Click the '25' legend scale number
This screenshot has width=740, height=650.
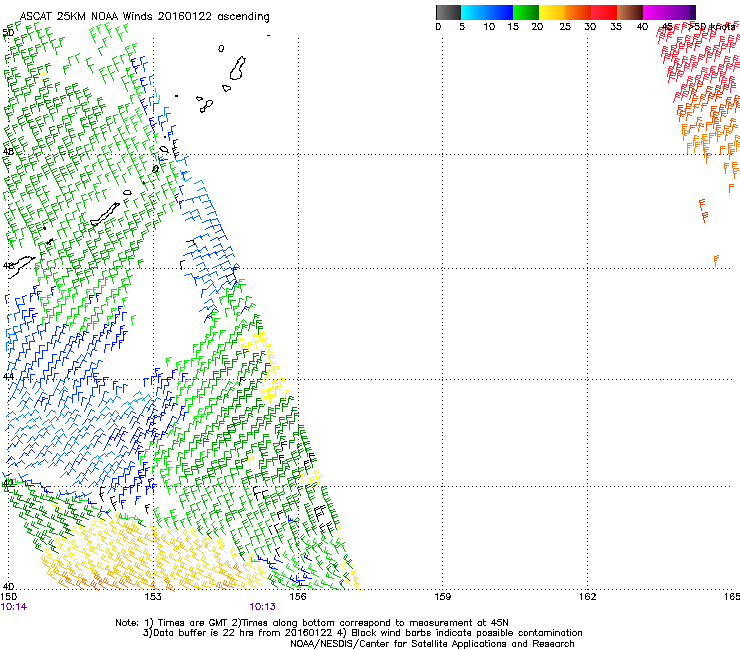tap(565, 27)
